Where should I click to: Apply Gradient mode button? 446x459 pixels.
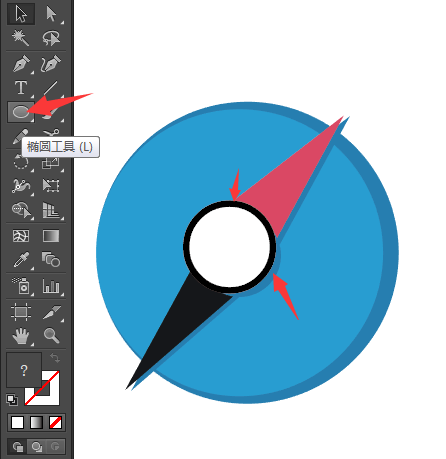click(x=36, y=423)
